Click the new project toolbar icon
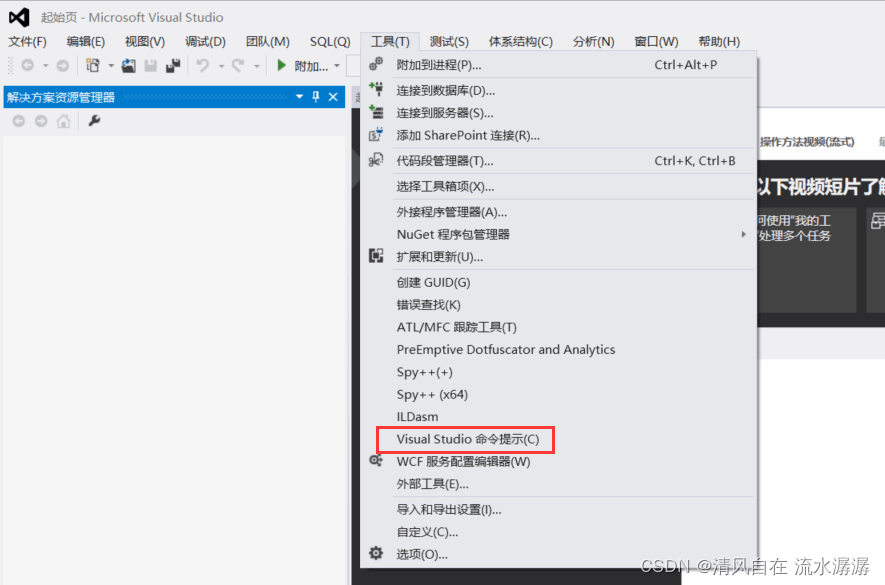Image resolution: width=885 pixels, height=585 pixels. click(93, 66)
